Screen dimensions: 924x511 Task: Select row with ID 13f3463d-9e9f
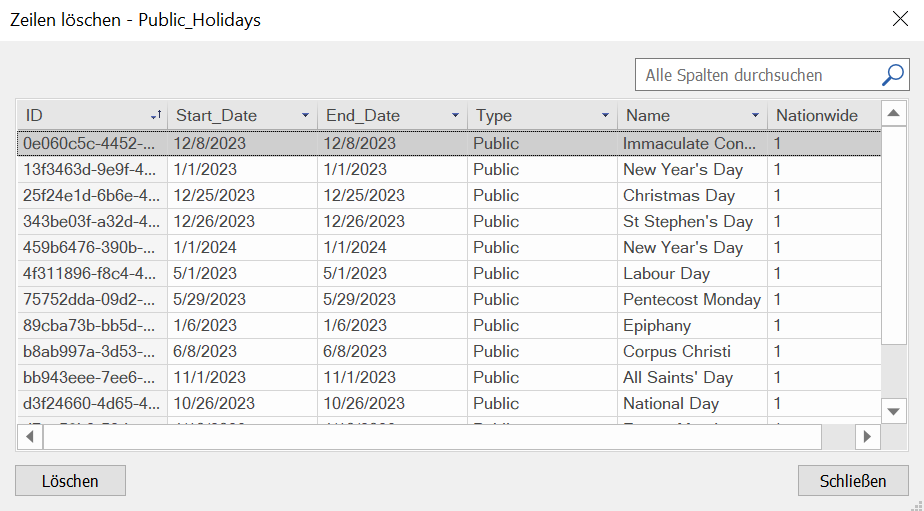click(x=449, y=170)
